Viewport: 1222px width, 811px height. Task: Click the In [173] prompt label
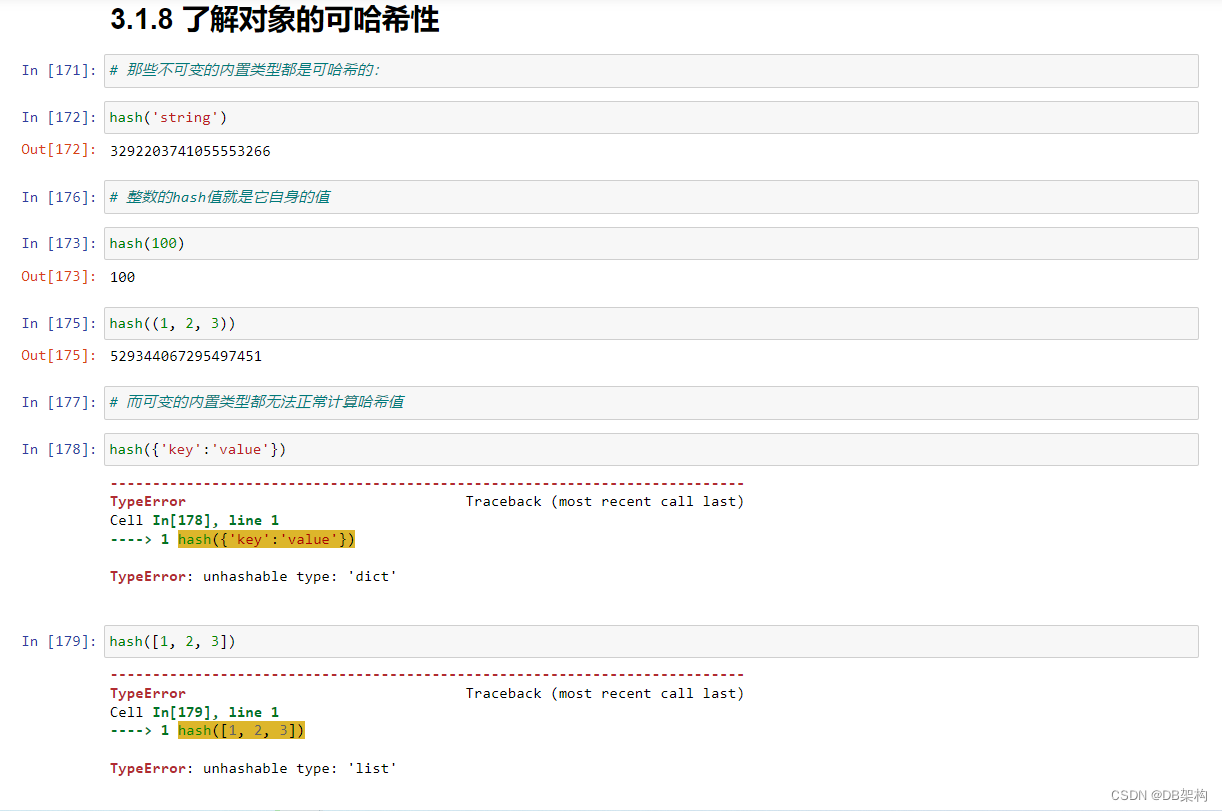59,243
